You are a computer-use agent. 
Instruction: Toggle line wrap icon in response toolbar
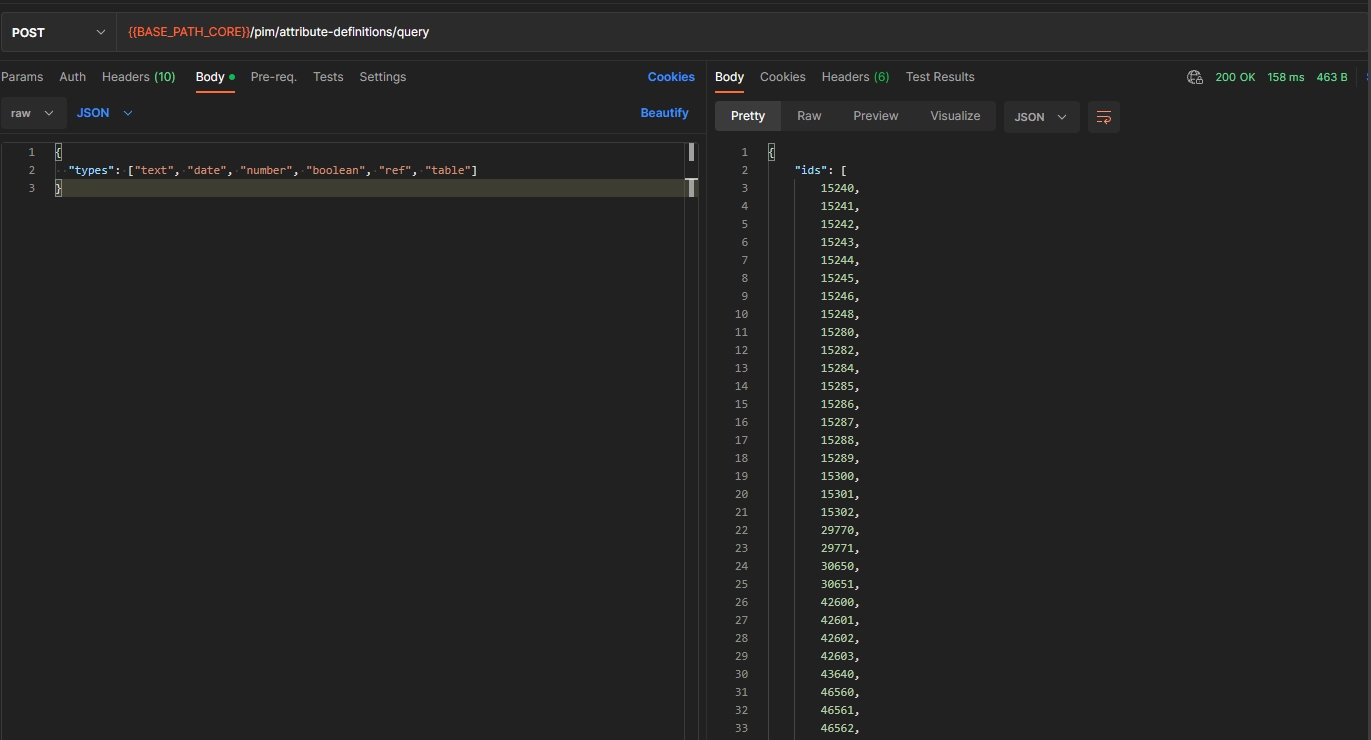click(1104, 117)
